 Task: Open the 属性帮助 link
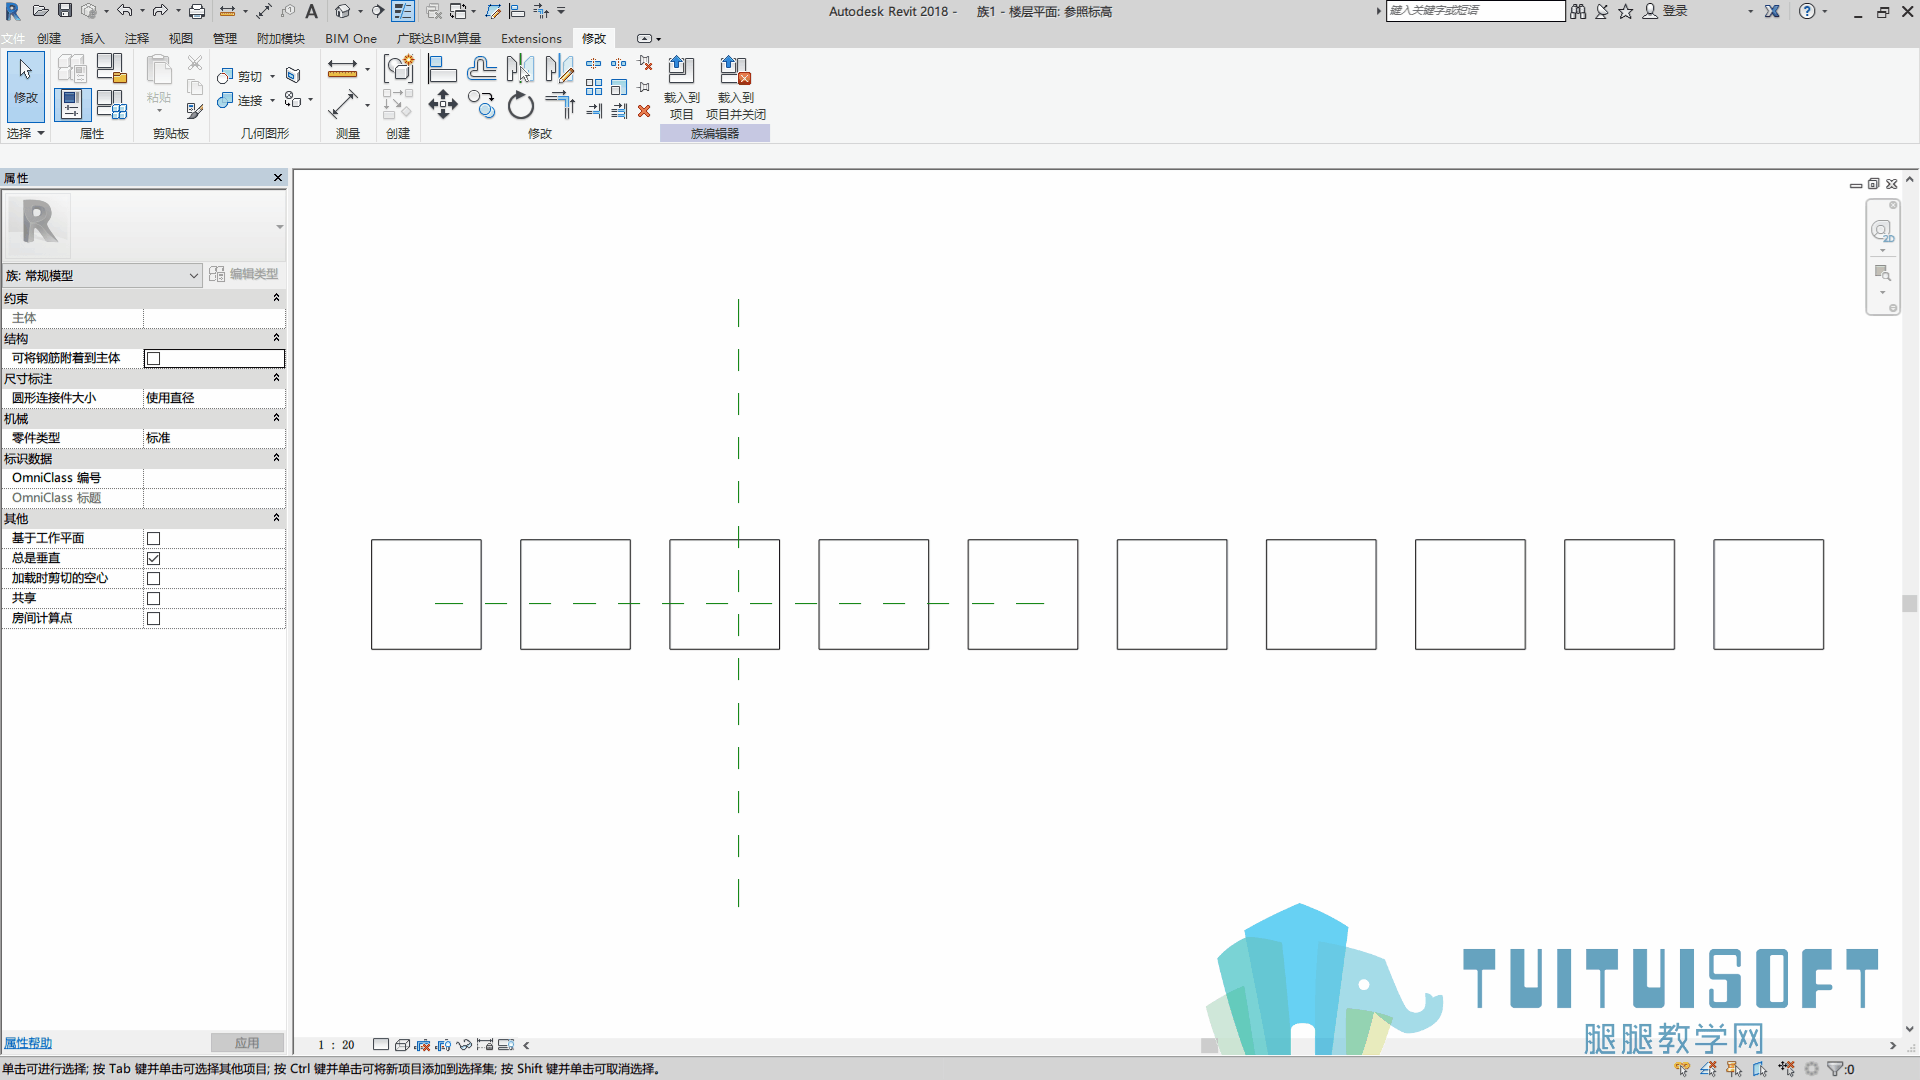28,1043
